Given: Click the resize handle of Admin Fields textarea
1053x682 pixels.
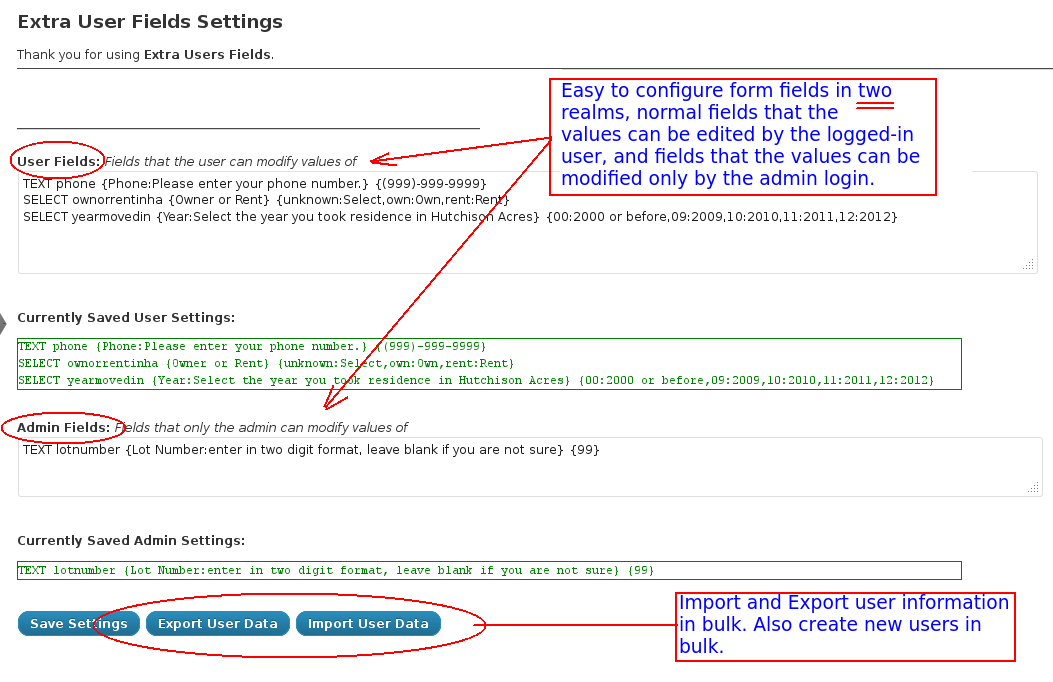Looking at the screenshot, I should click(x=1033, y=488).
